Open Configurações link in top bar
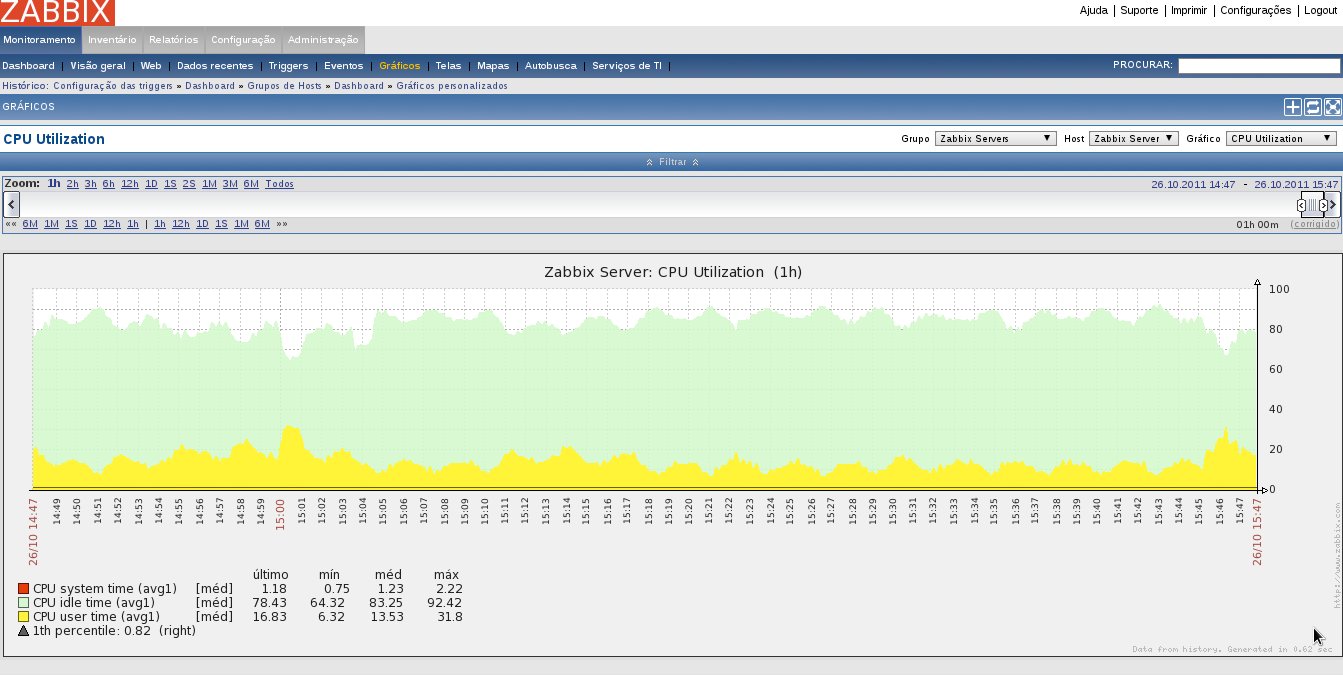The height and width of the screenshot is (675, 1343). tap(1256, 10)
